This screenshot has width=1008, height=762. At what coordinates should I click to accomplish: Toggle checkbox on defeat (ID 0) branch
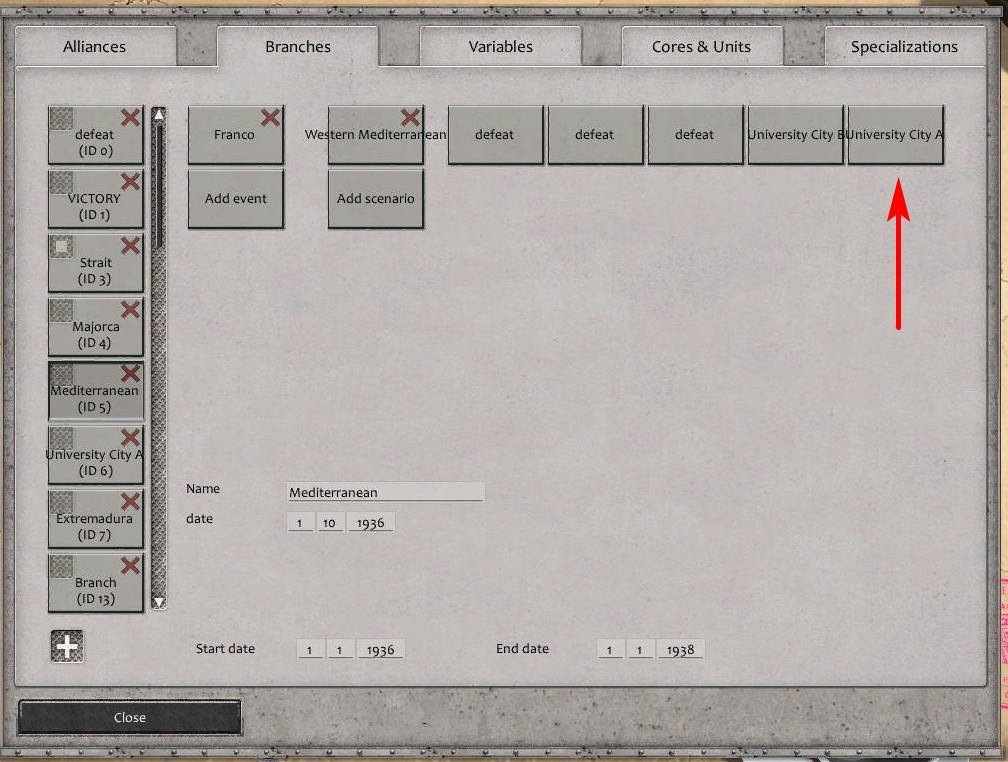click(x=62, y=118)
